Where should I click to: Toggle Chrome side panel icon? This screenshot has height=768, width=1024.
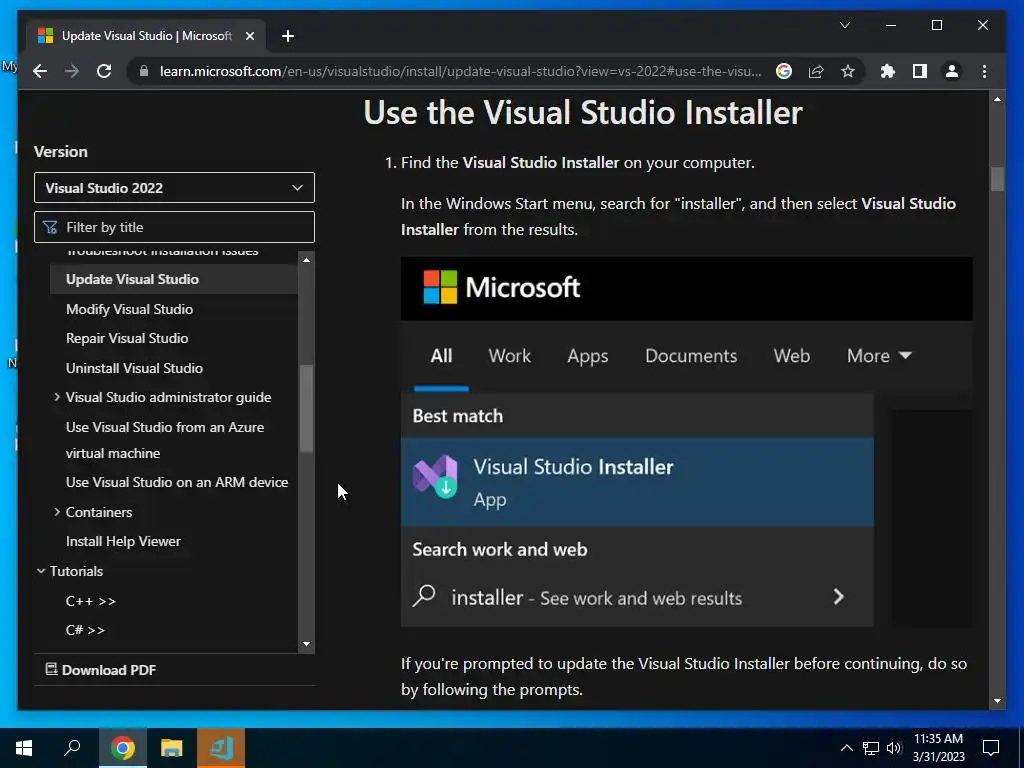click(920, 71)
